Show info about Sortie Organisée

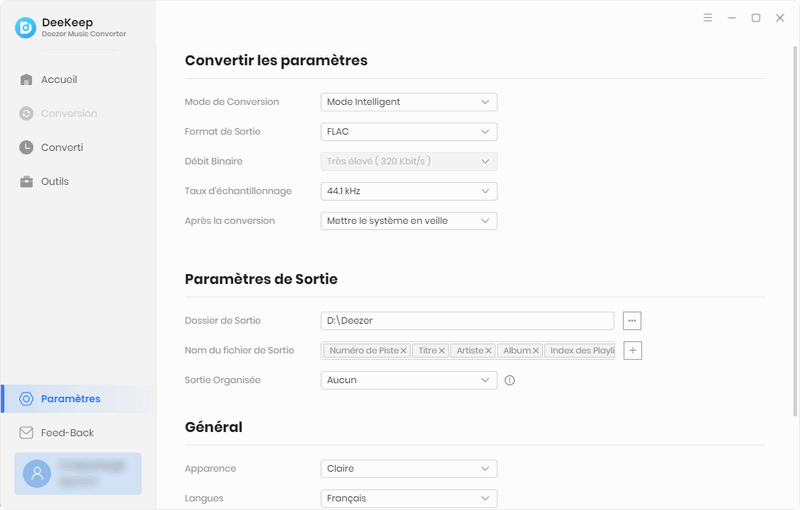(510, 381)
